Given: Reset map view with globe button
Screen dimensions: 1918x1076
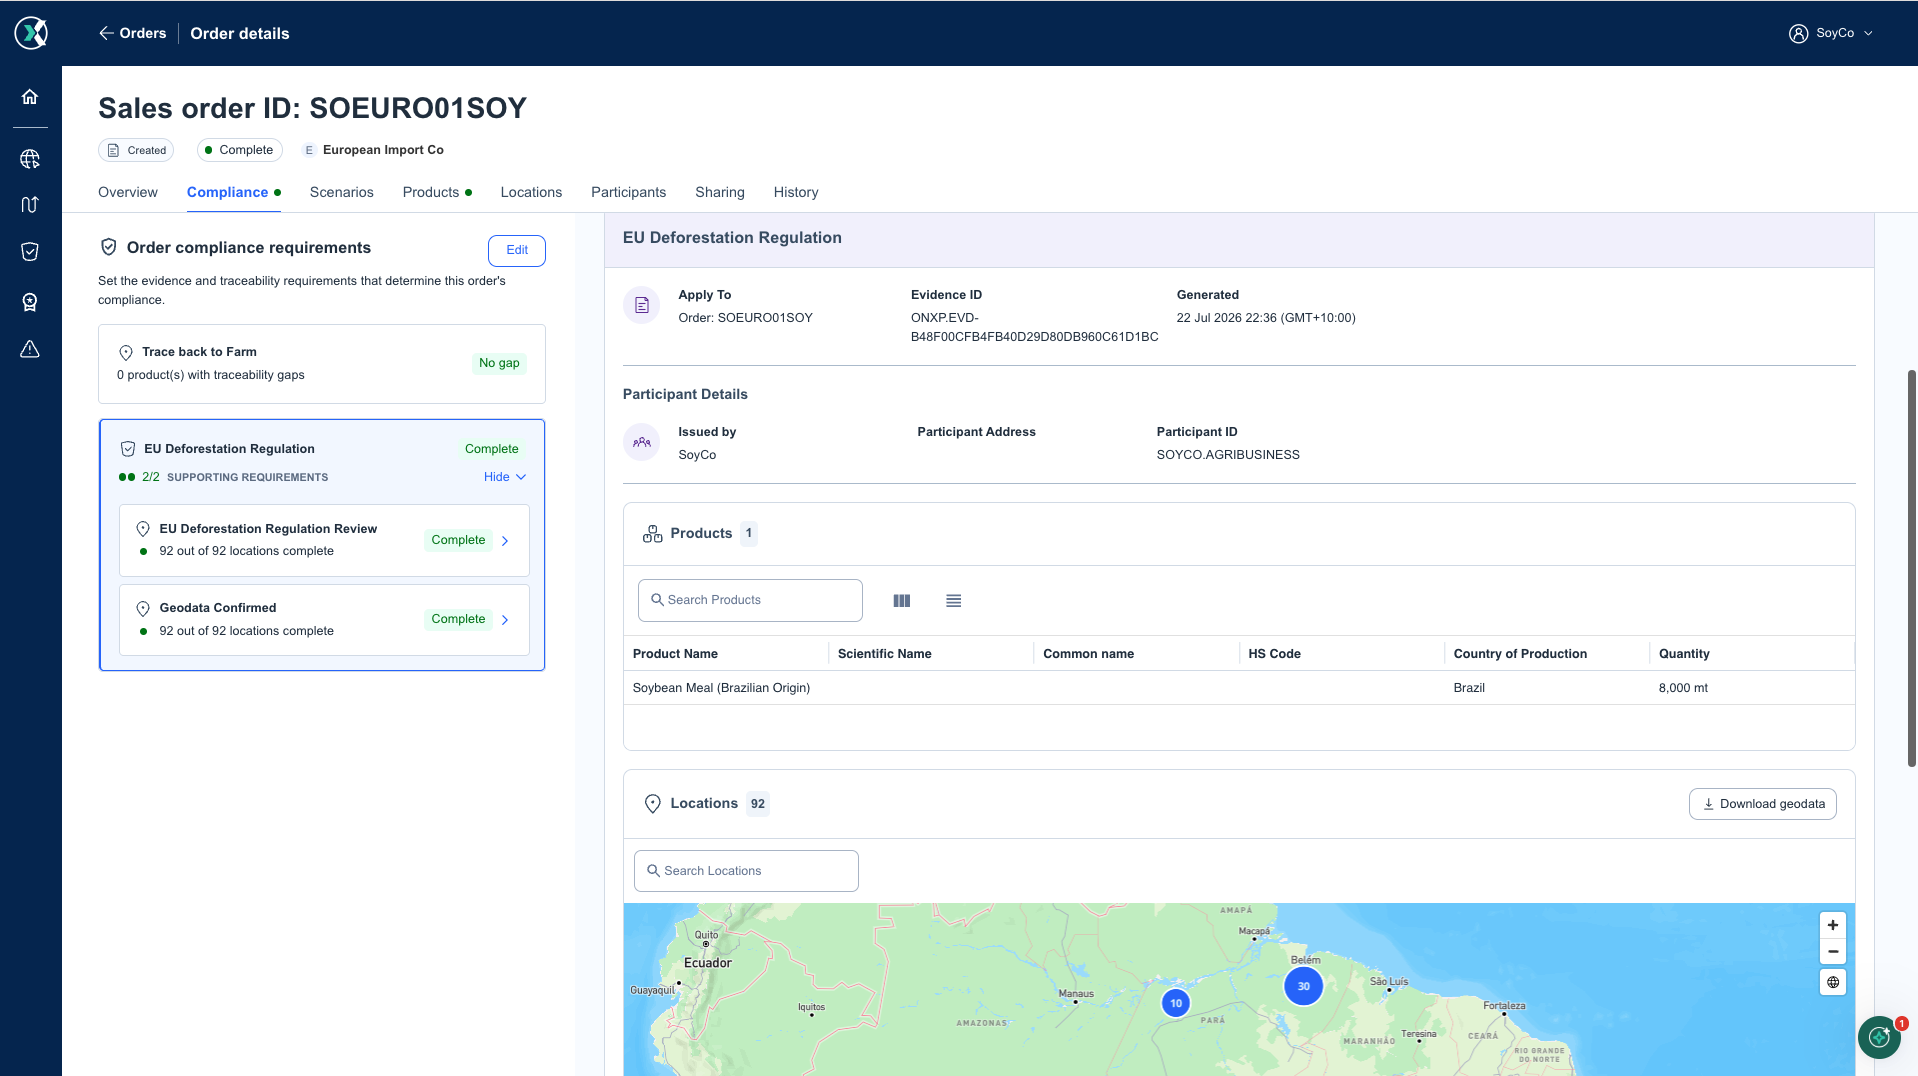Looking at the screenshot, I should pyautogui.click(x=1833, y=982).
